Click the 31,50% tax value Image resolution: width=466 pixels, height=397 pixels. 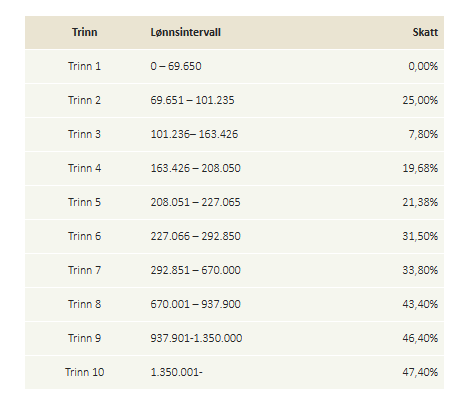coord(420,236)
